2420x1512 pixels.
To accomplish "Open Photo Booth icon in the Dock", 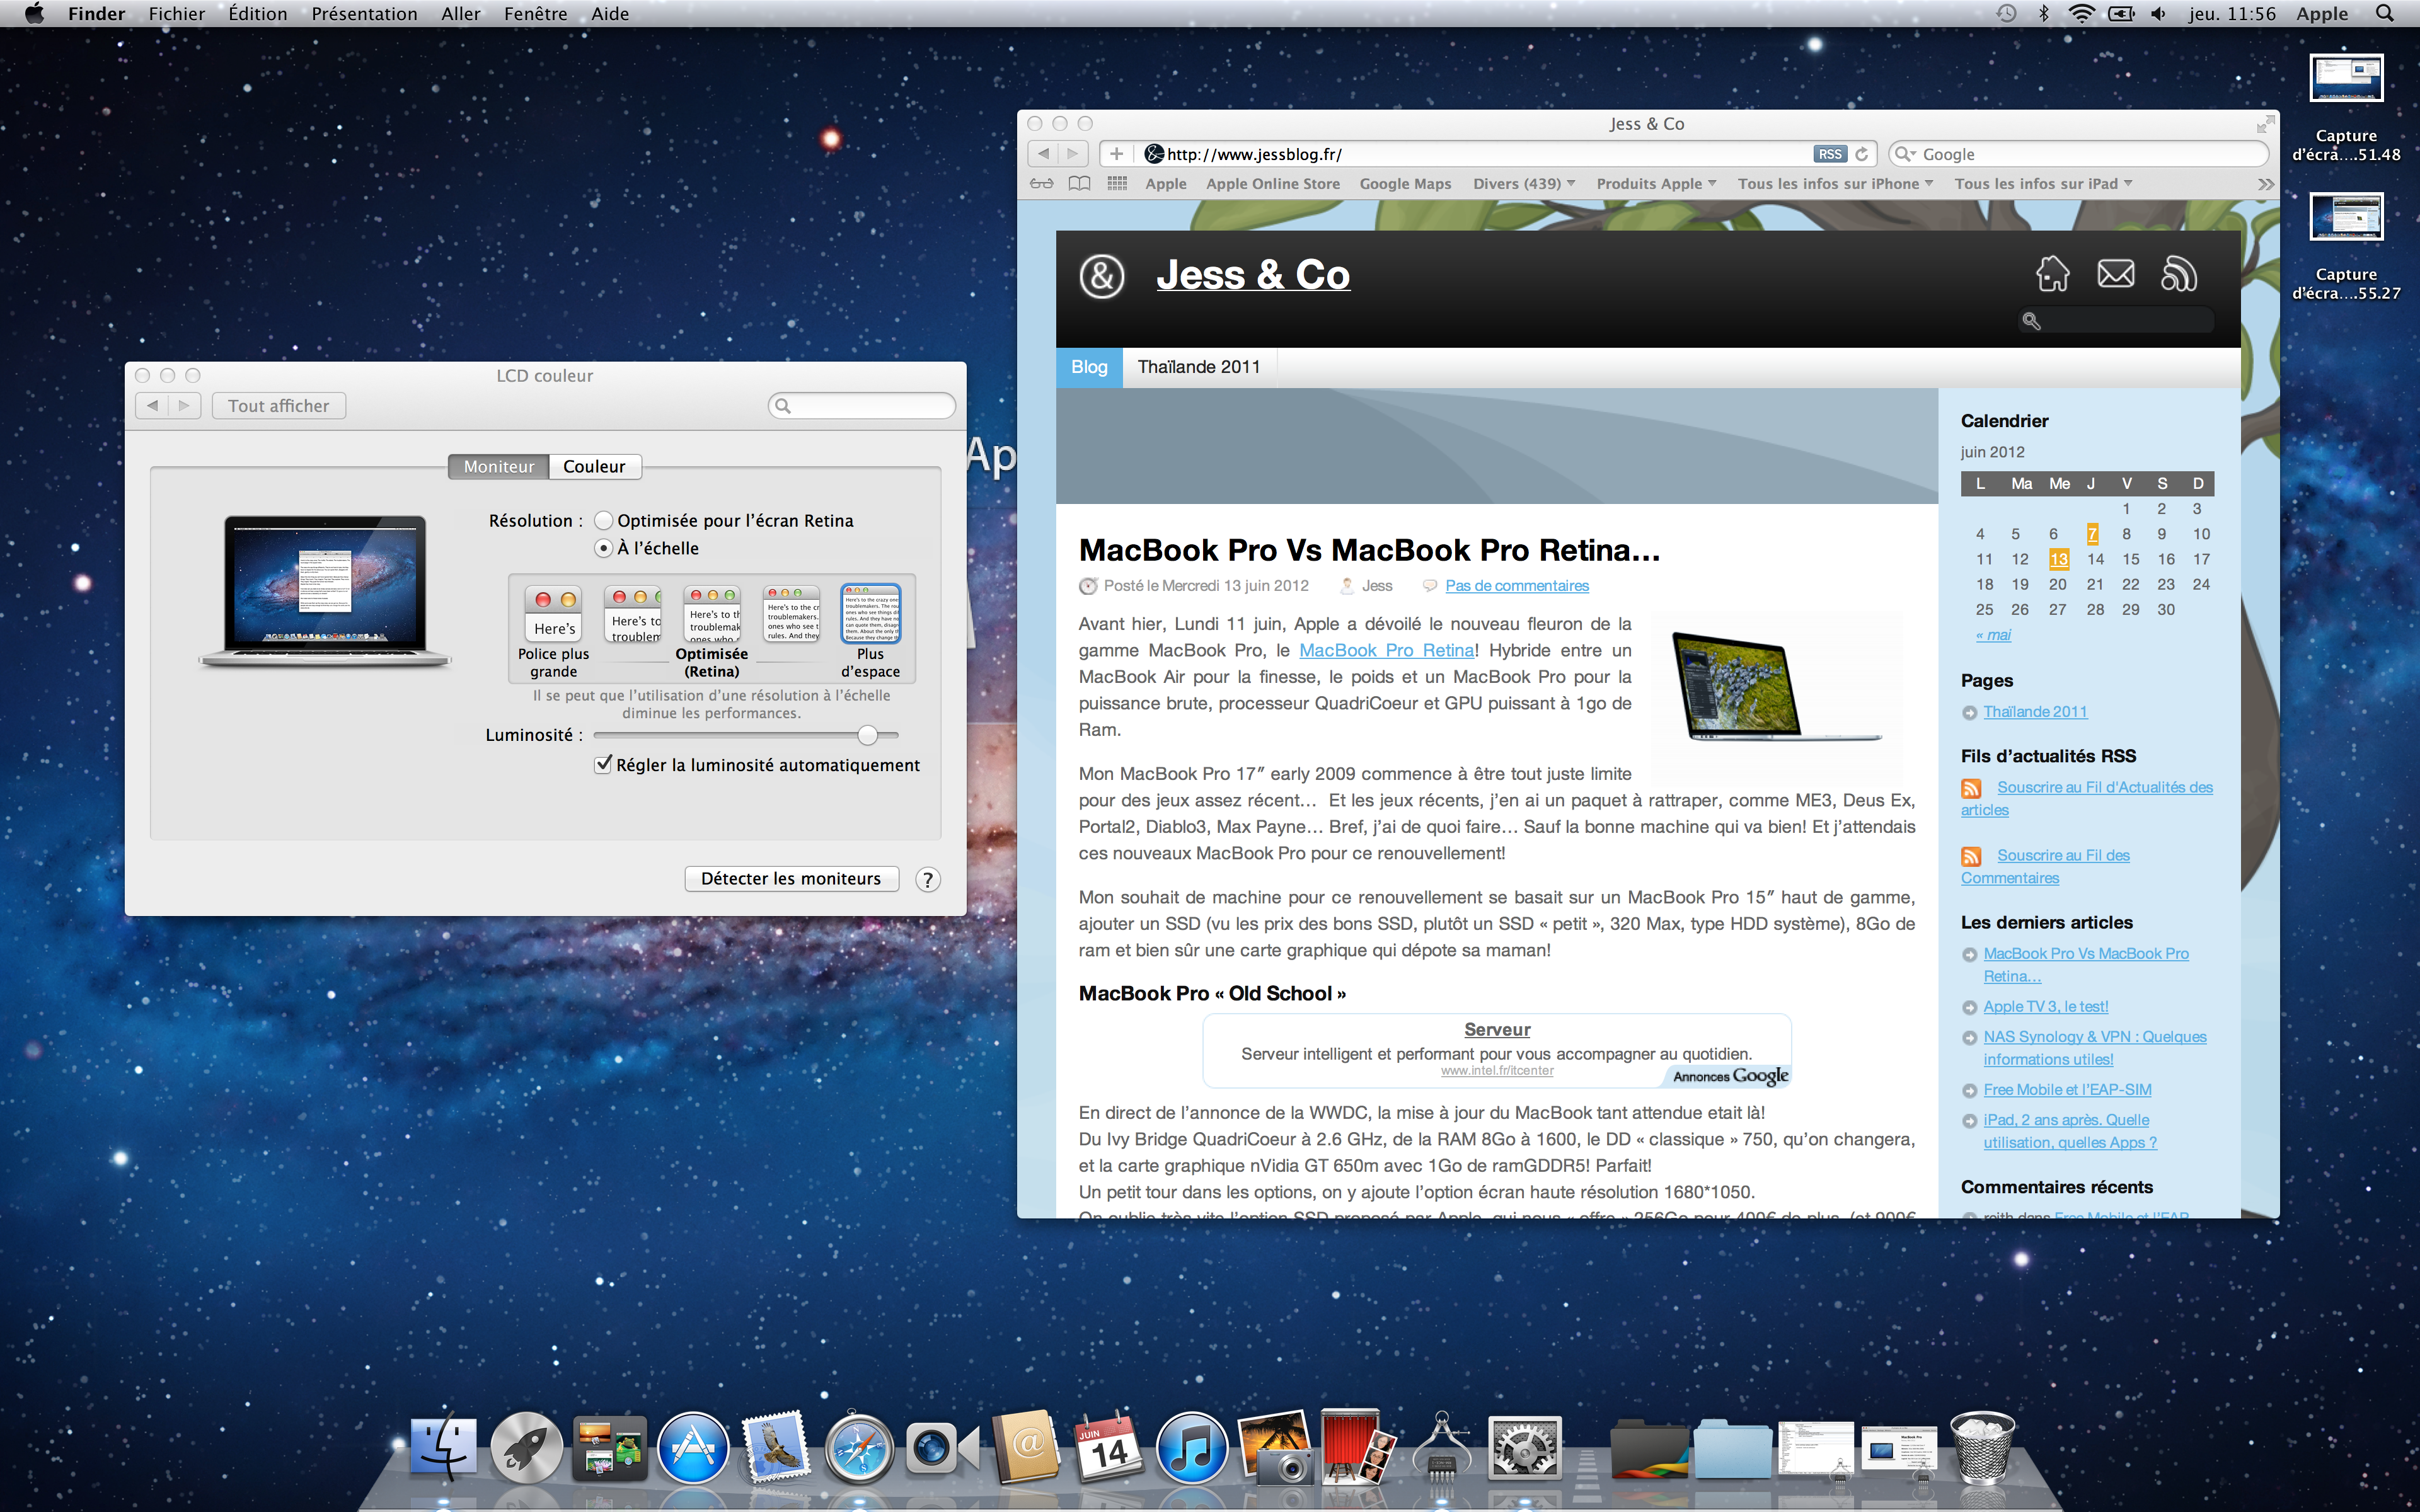I will pos(1357,1447).
